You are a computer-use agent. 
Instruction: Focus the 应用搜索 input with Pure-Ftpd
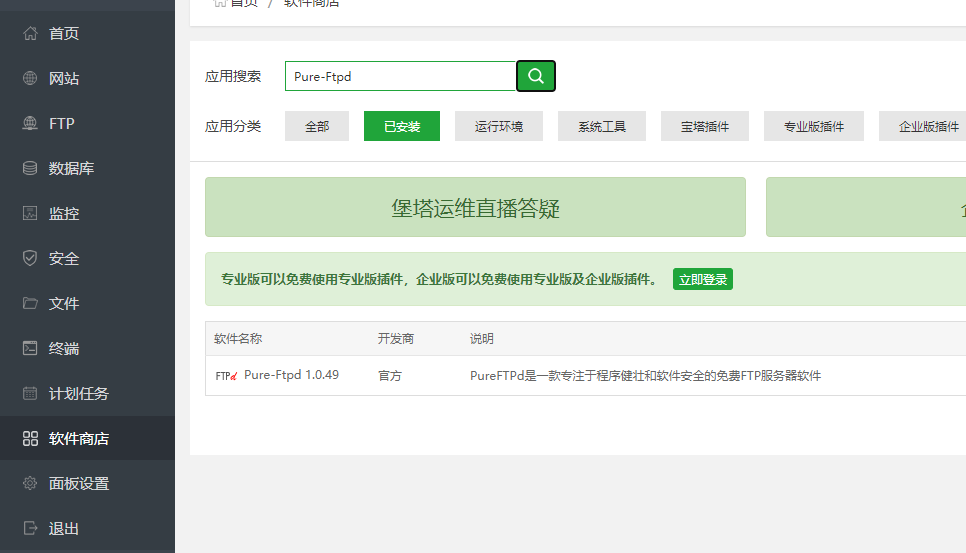tap(400, 76)
